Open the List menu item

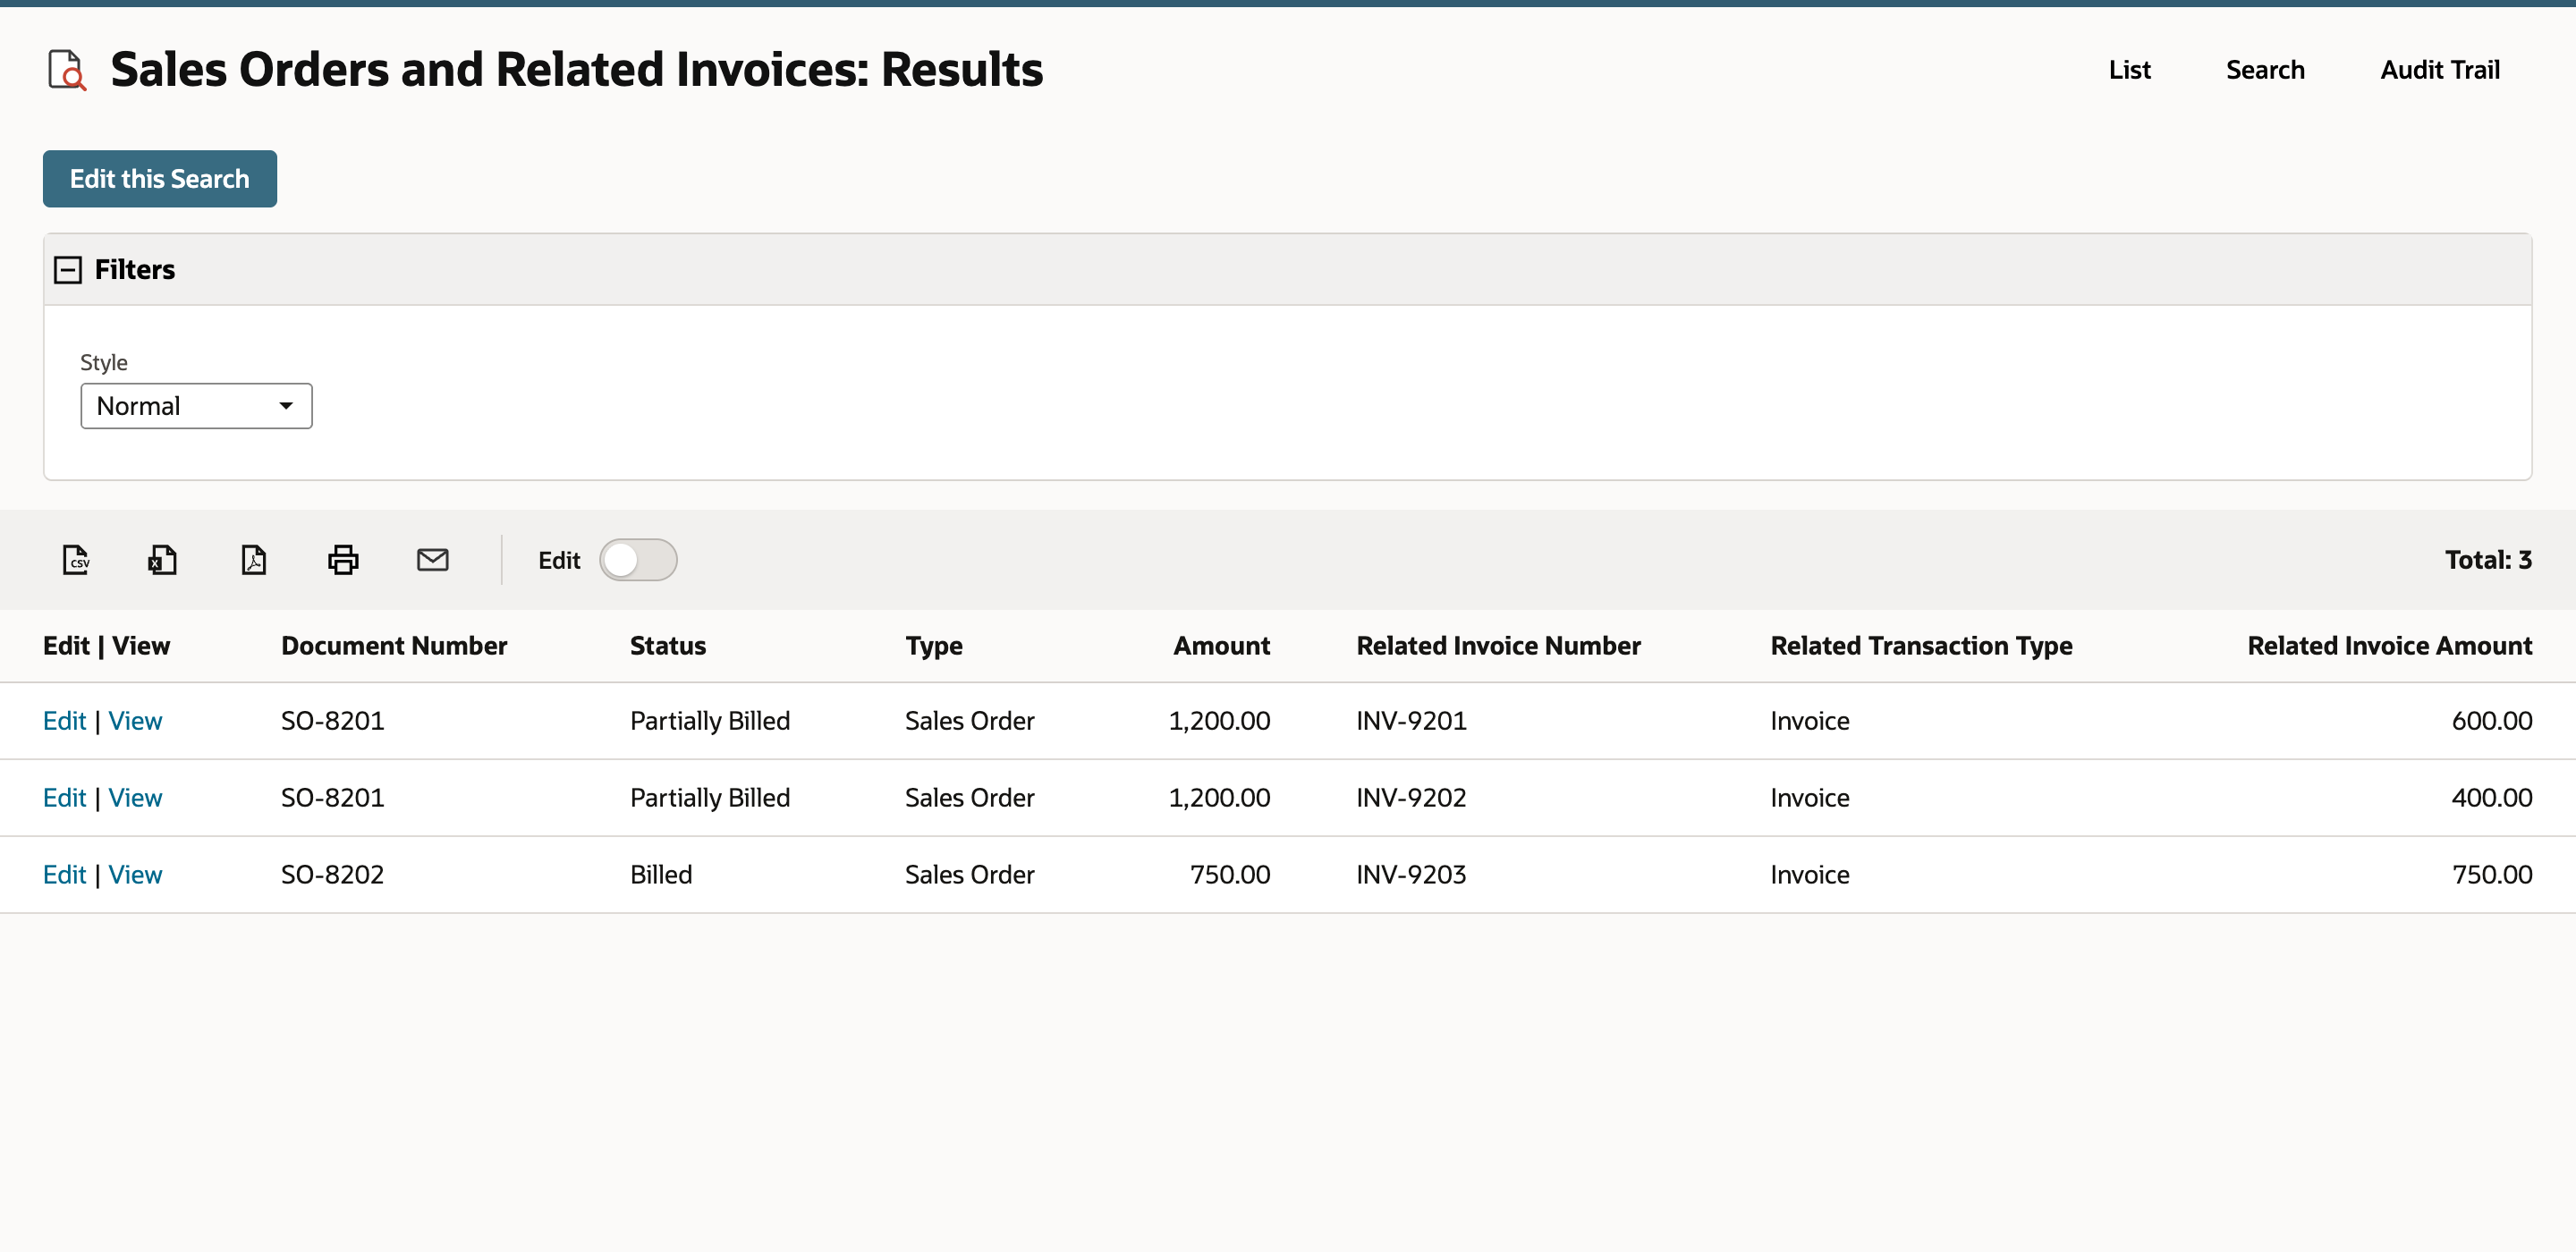(x=2129, y=70)
